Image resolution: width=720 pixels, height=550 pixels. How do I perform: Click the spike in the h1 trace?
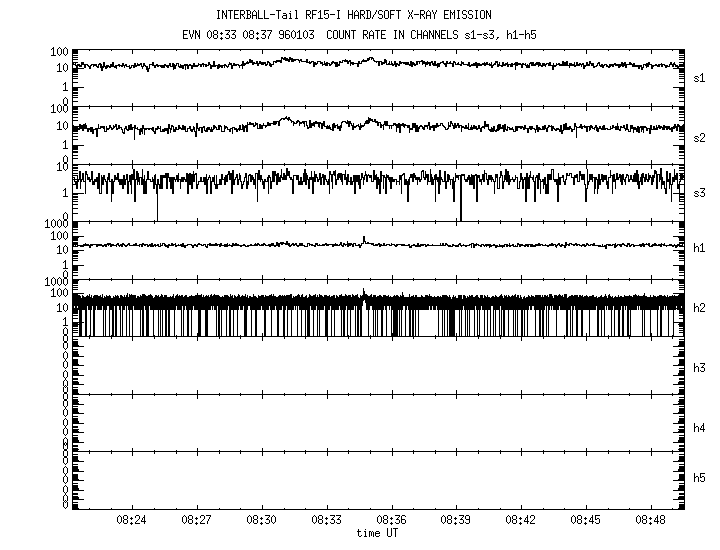364,239
